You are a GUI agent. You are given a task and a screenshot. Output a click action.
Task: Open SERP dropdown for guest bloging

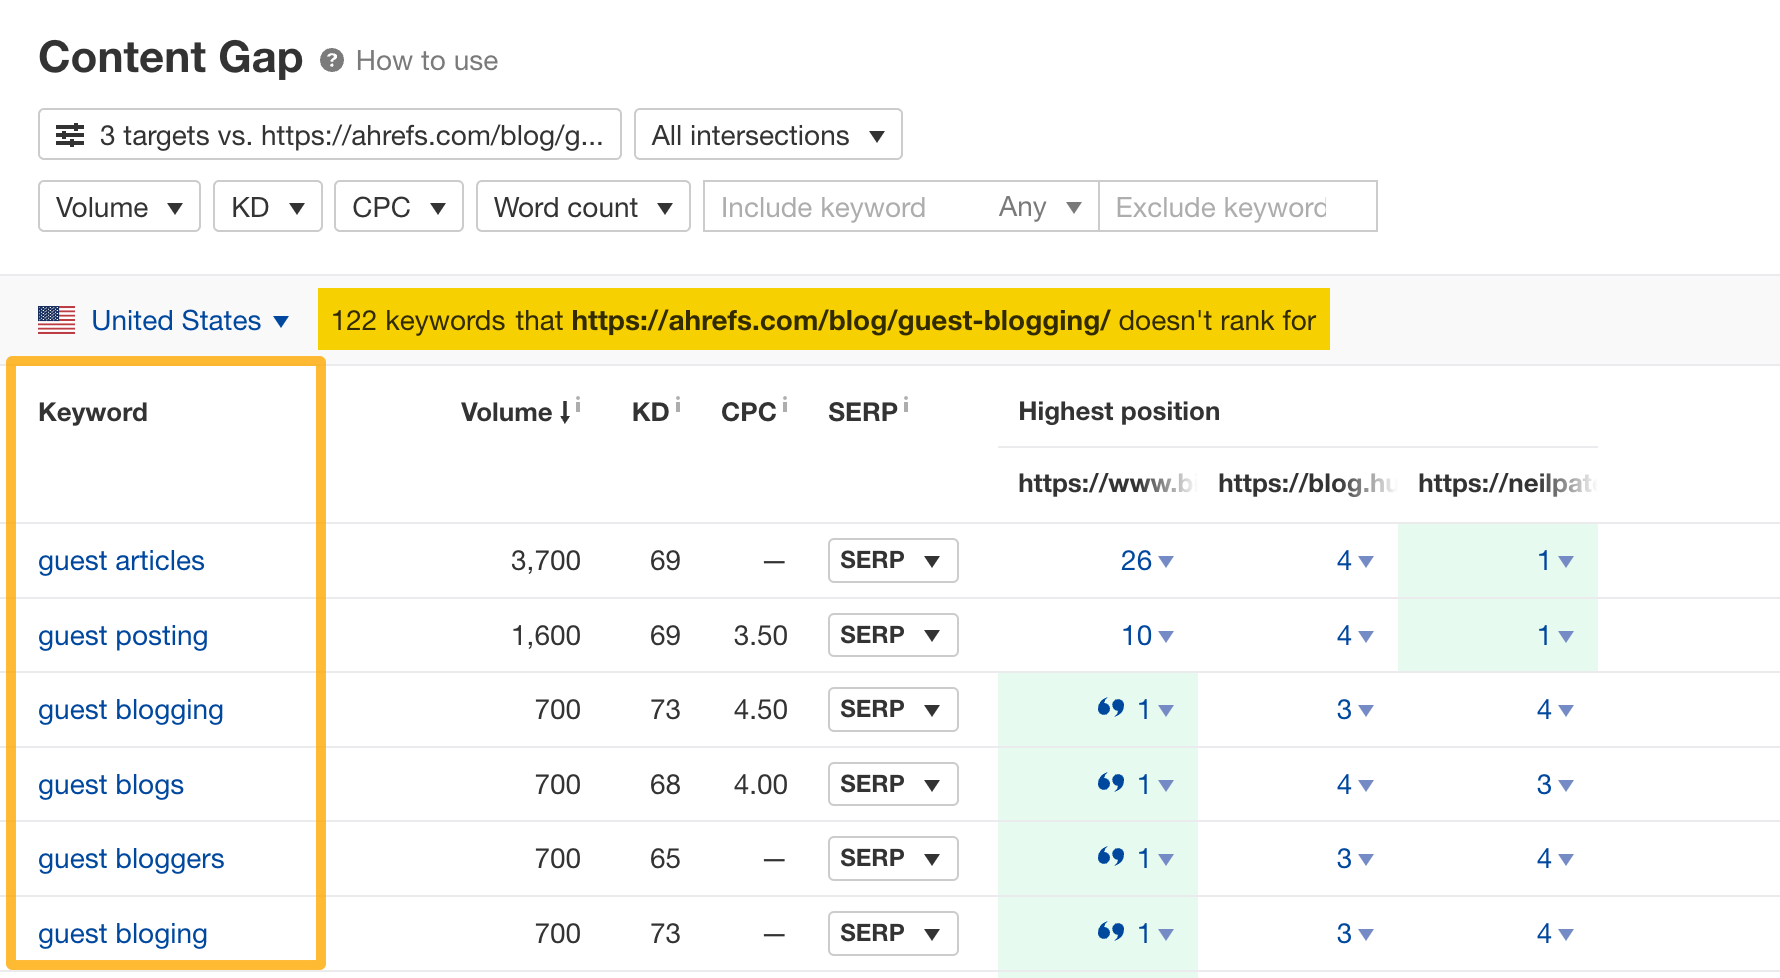(x=893, y=933)
